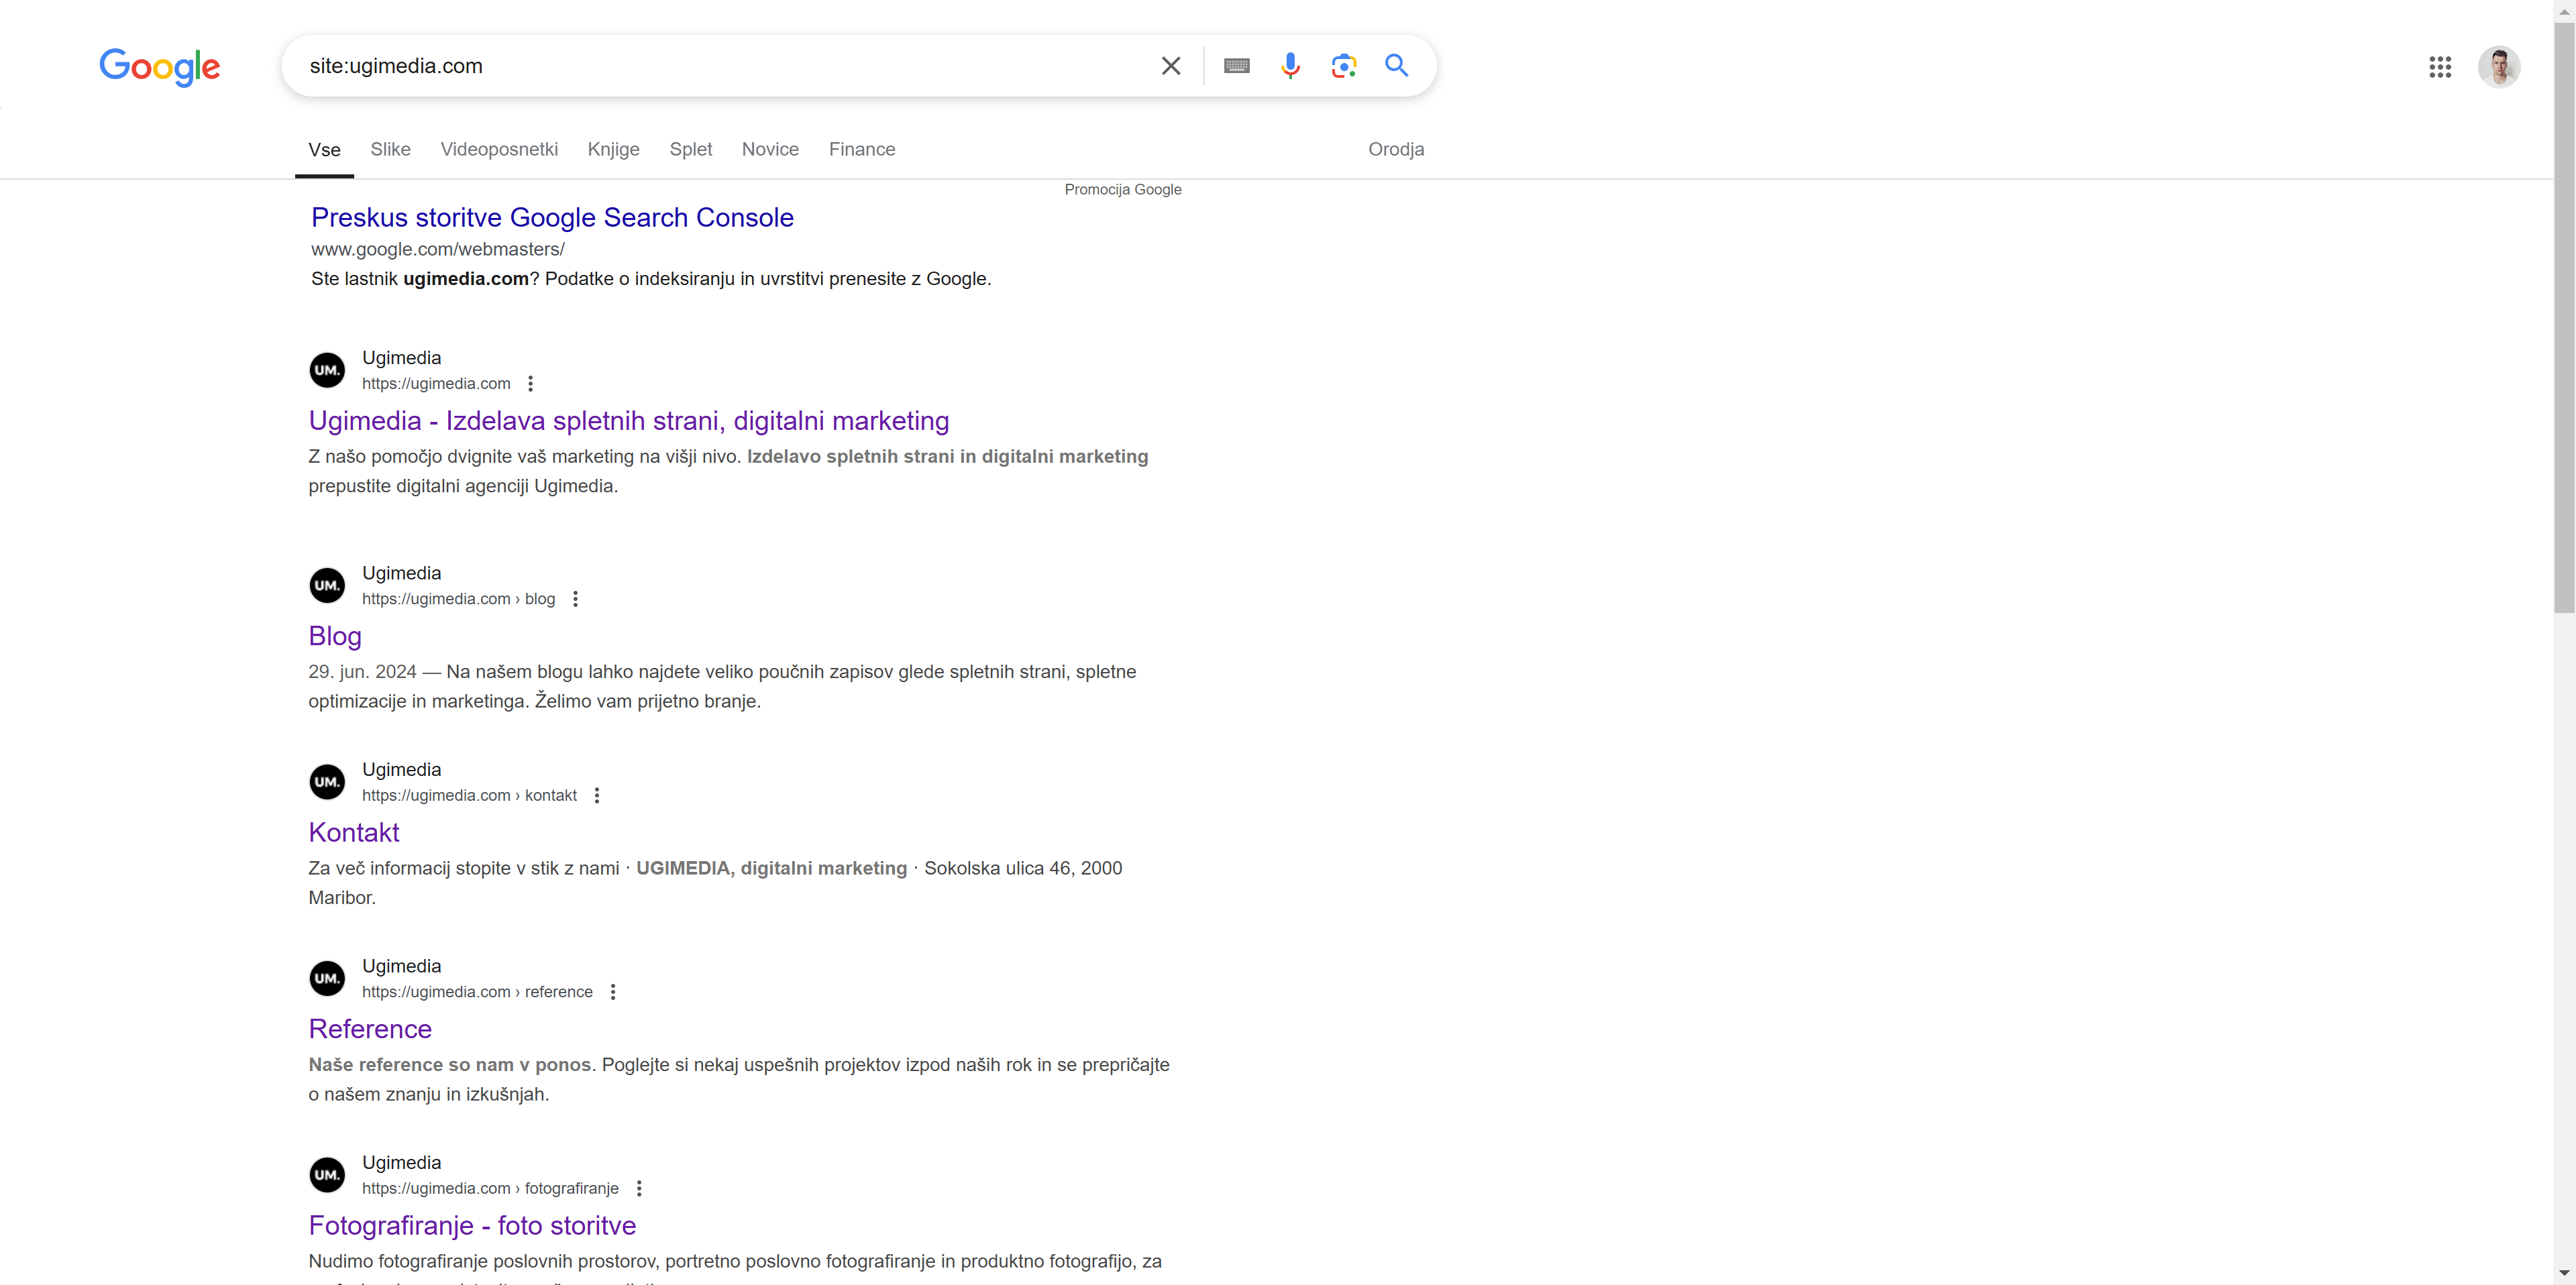Open Google Lens image search
This screenshot has width=2576, height=1285.
pyautogui.click(x=1343, y=66)
